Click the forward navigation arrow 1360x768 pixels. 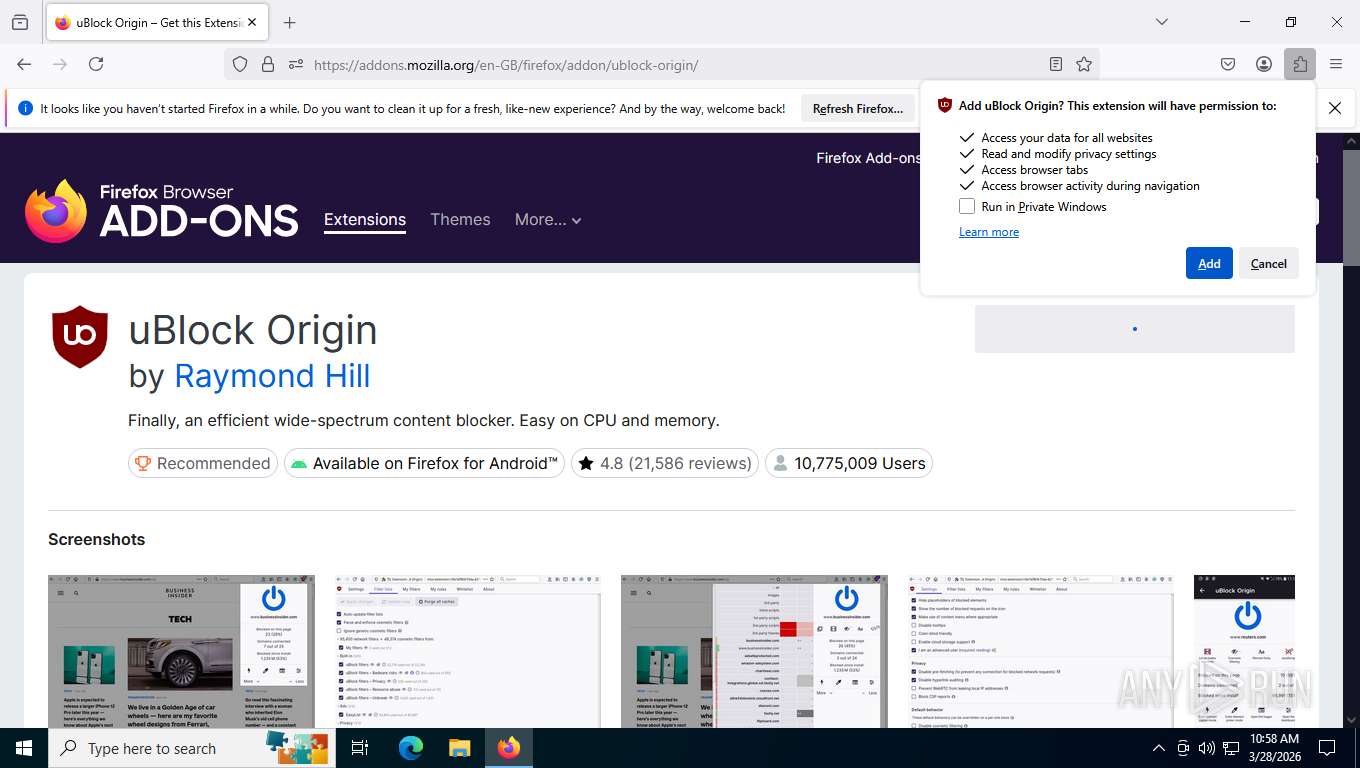pyautogui.click(x=60, y=64)
